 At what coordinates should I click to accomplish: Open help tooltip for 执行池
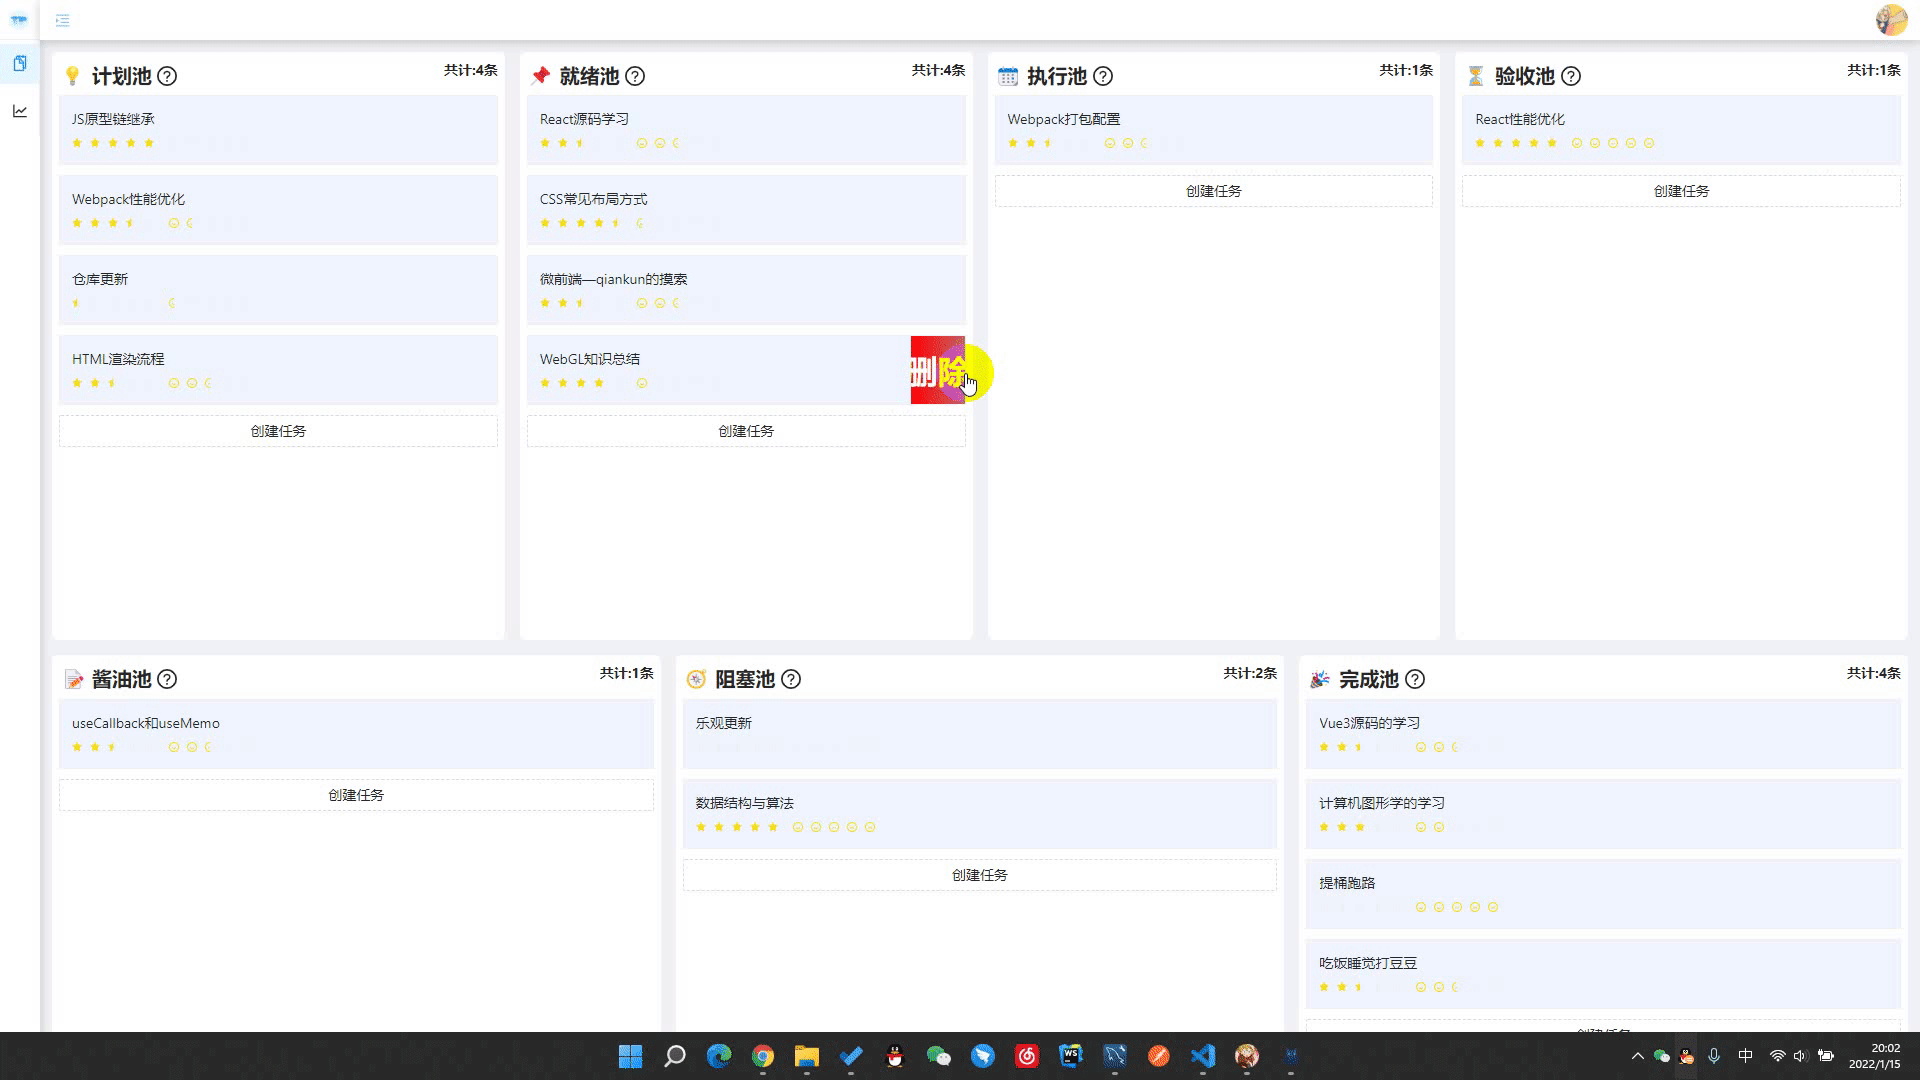click(x=1103, y=76)
